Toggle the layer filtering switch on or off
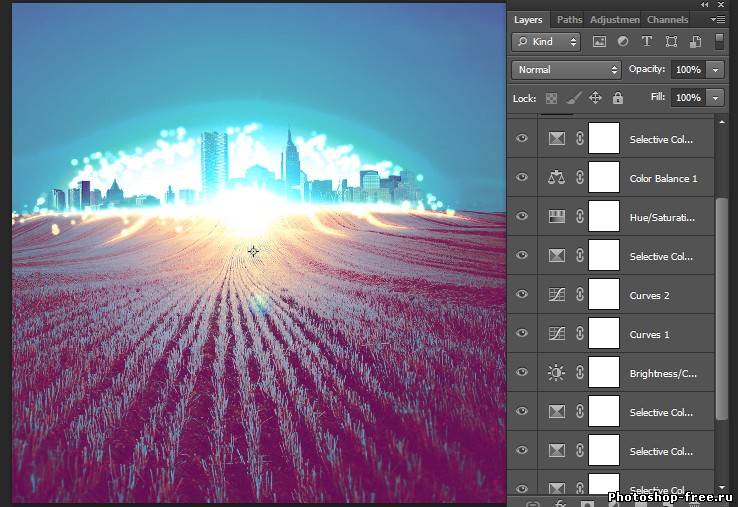 pyautogui.click(x=718, y=42)
